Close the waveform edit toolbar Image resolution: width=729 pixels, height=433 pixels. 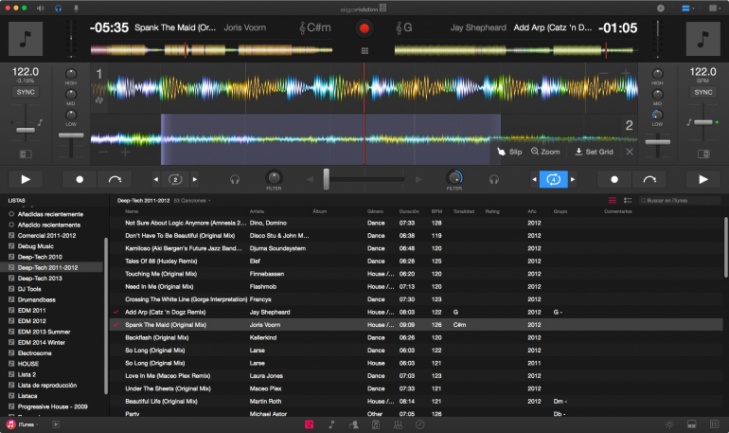coord(630,152)
